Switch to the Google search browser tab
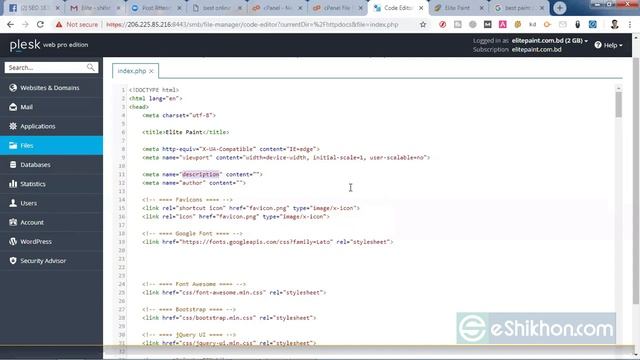This screenshot has height=360, width=640. click(x=519, y=8)
